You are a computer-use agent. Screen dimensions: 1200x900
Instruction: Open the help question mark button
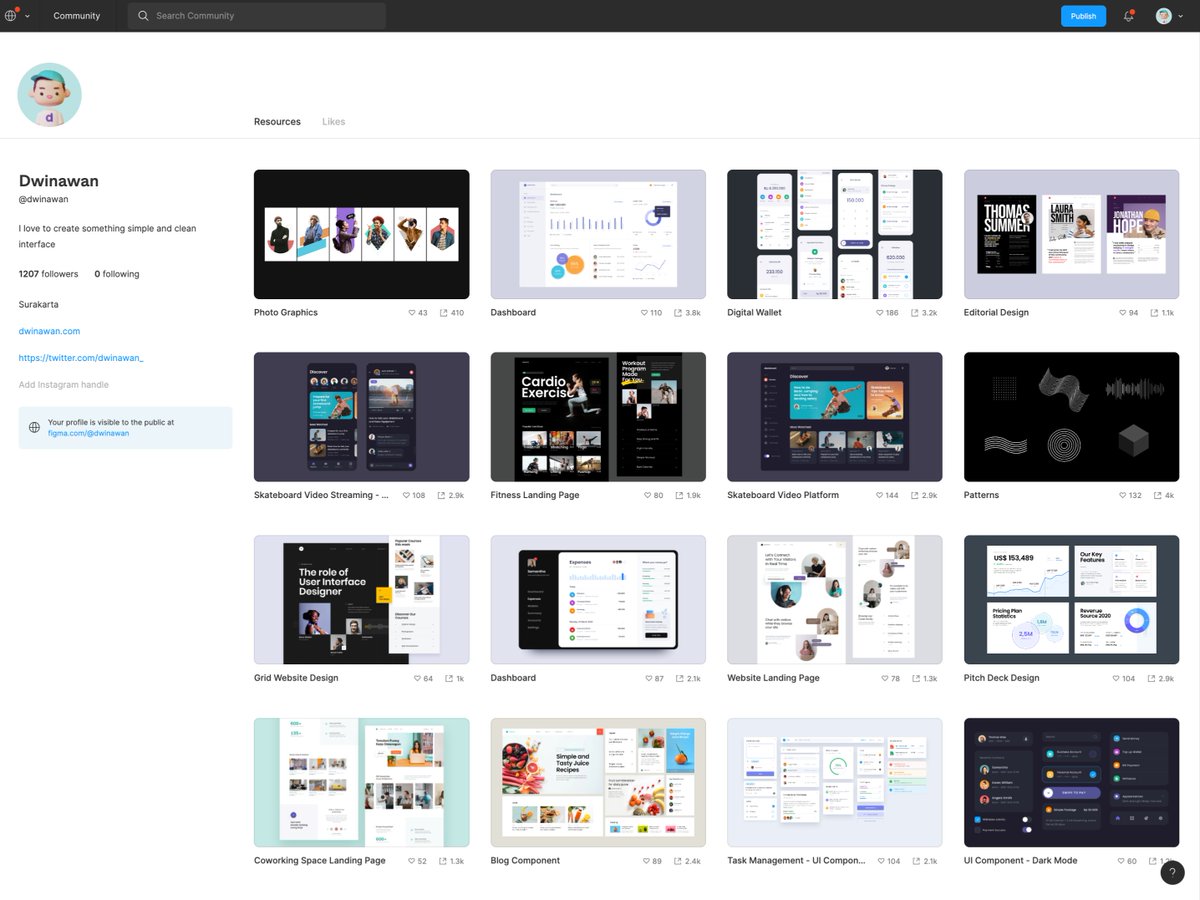pos(1172,872)
